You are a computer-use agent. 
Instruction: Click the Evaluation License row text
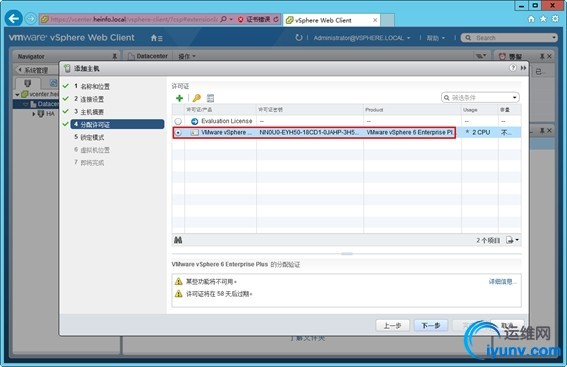[x=226, y=121]
